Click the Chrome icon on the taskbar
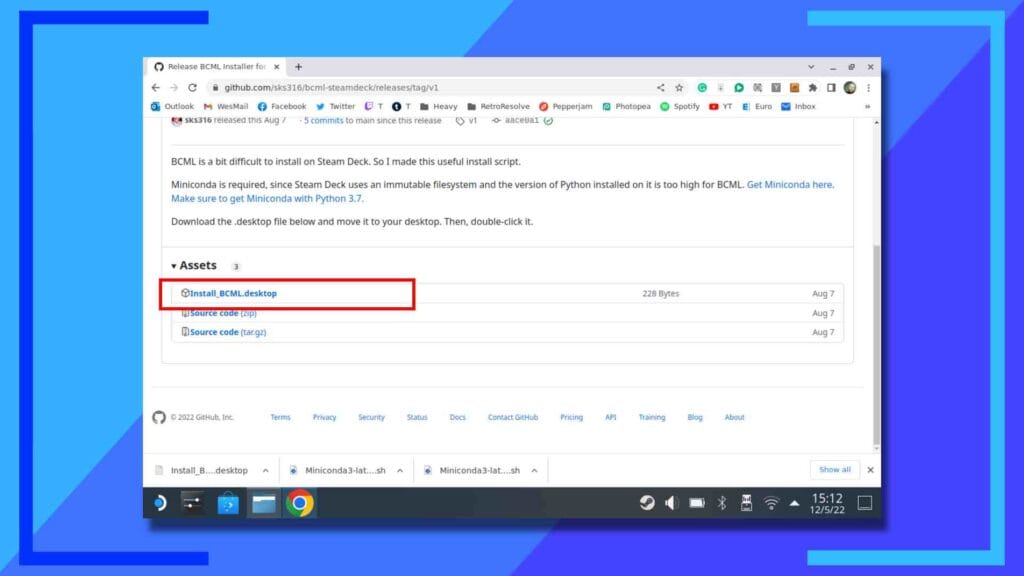The image size is (1024, 576). click(299, 503)
